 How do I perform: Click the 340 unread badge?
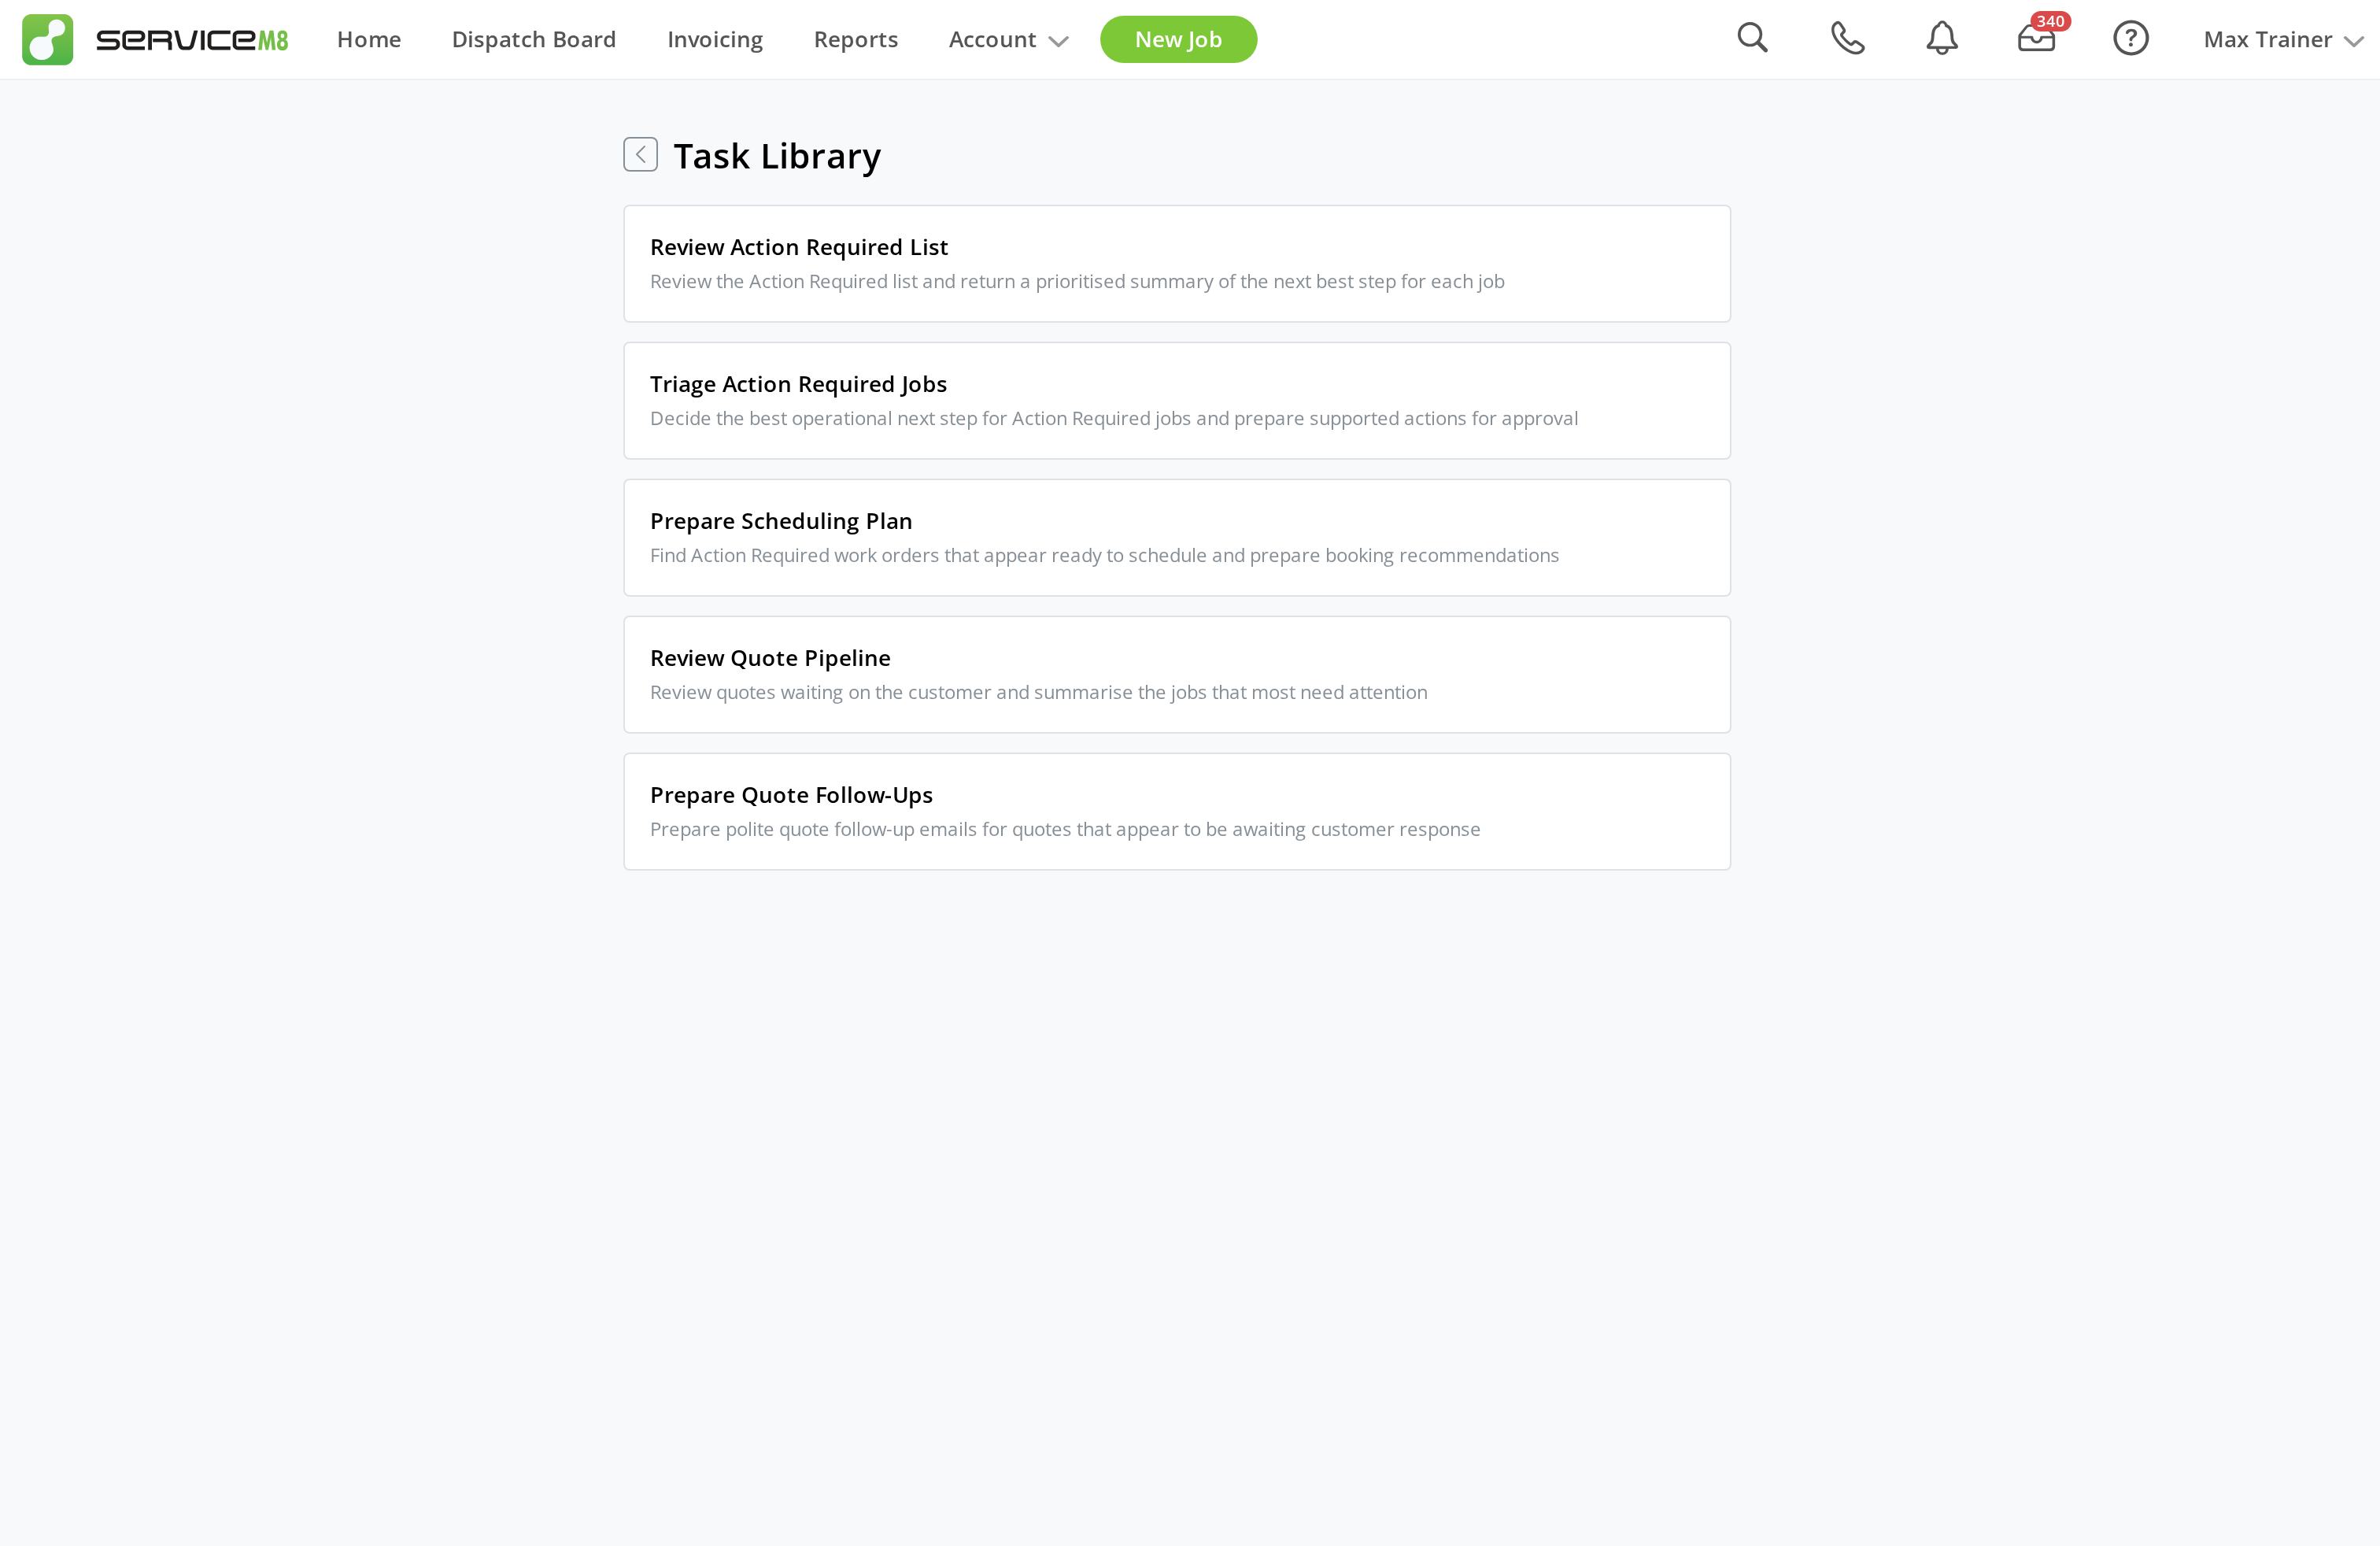(2051, 20)
